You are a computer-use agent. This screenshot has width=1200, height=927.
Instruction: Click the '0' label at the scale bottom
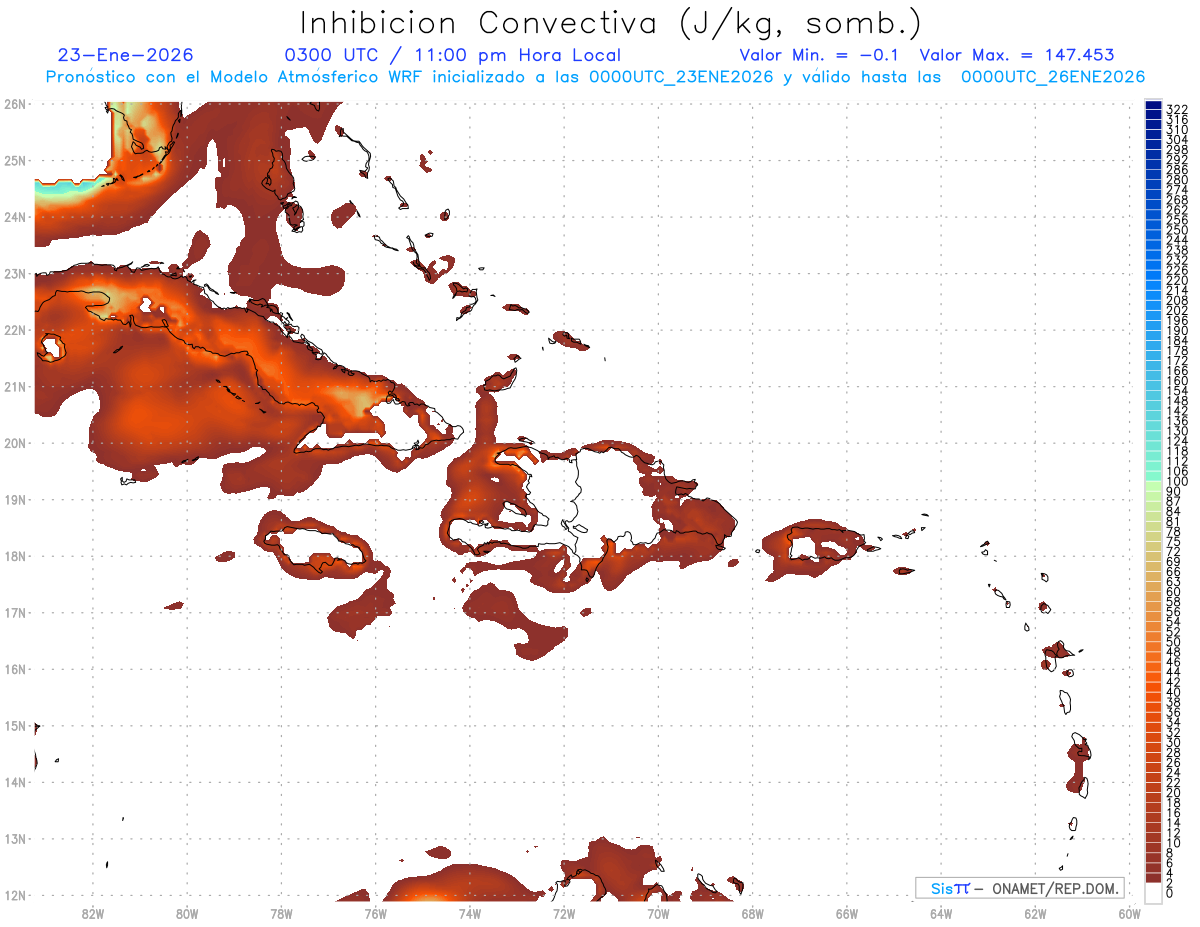[1170, 893]
